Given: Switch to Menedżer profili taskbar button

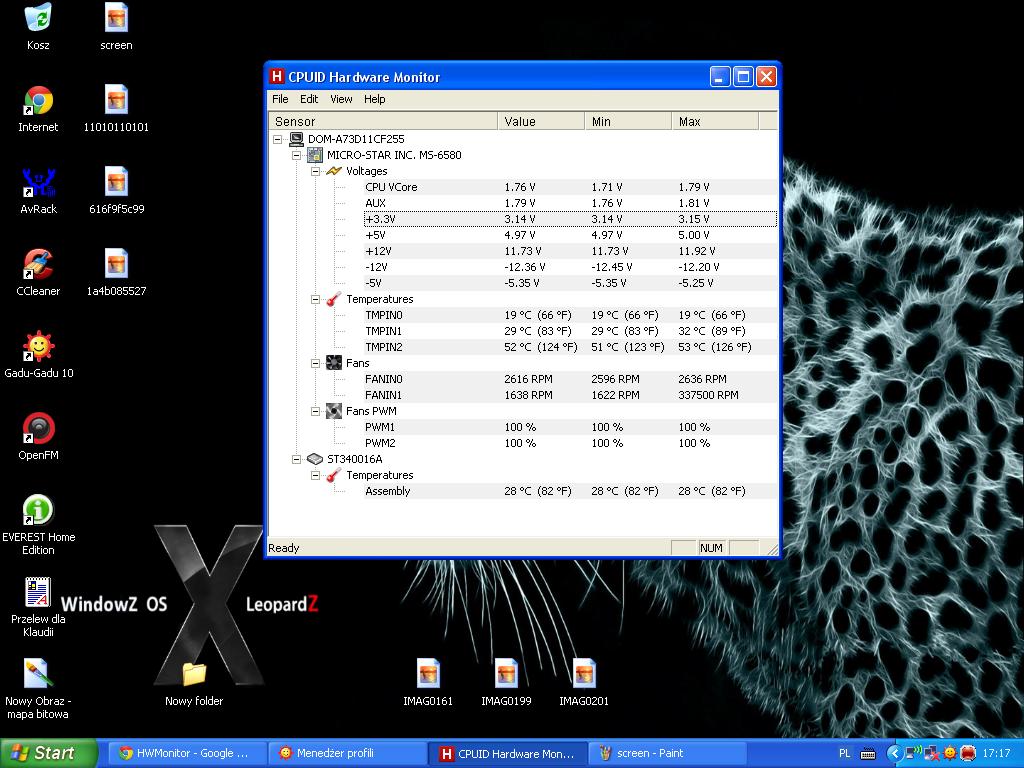Looking at the screenshot, I should (x=347, y=753).
